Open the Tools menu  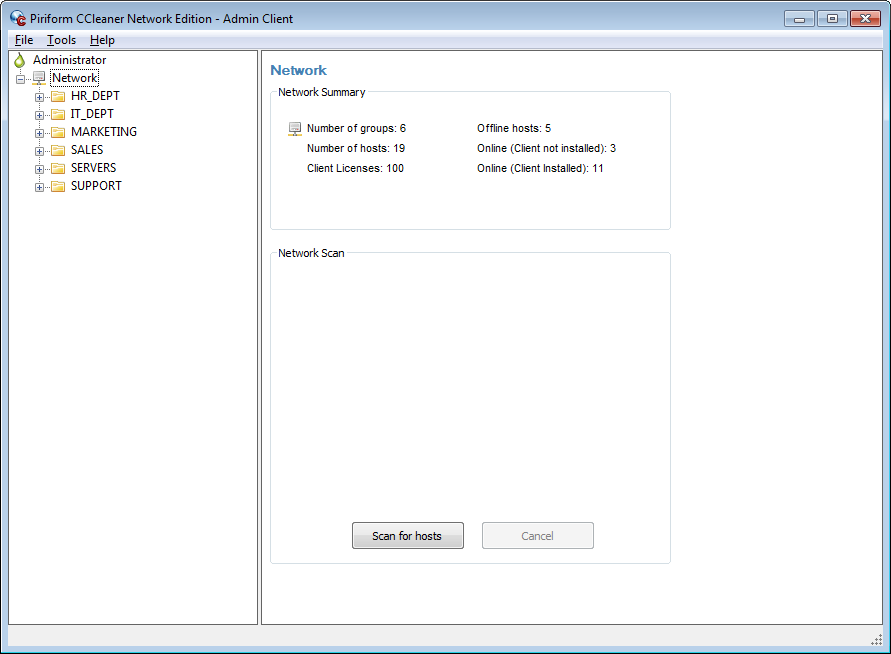point(61,40)
